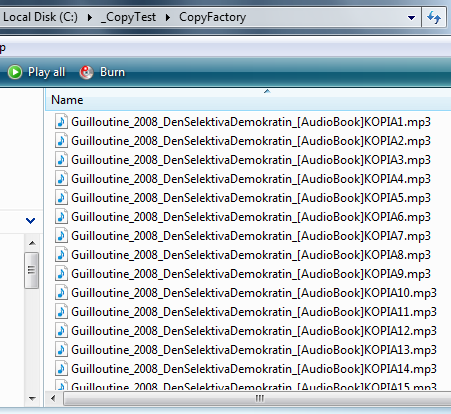The image size is (451, 414).
Task: Select file name ending KOPIA14.mp3
Action: coord(254,369)
